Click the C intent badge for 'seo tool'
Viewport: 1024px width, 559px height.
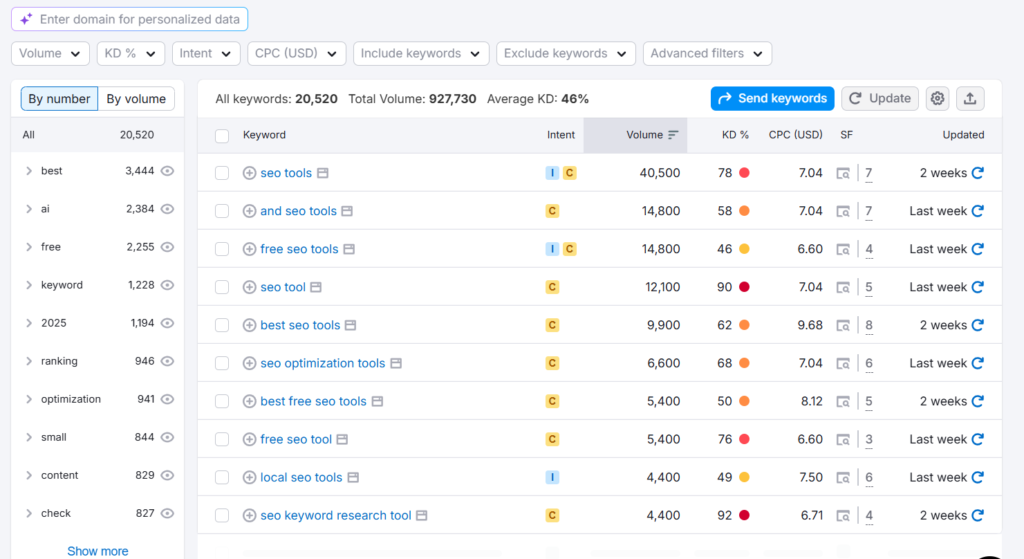(552, 287)
